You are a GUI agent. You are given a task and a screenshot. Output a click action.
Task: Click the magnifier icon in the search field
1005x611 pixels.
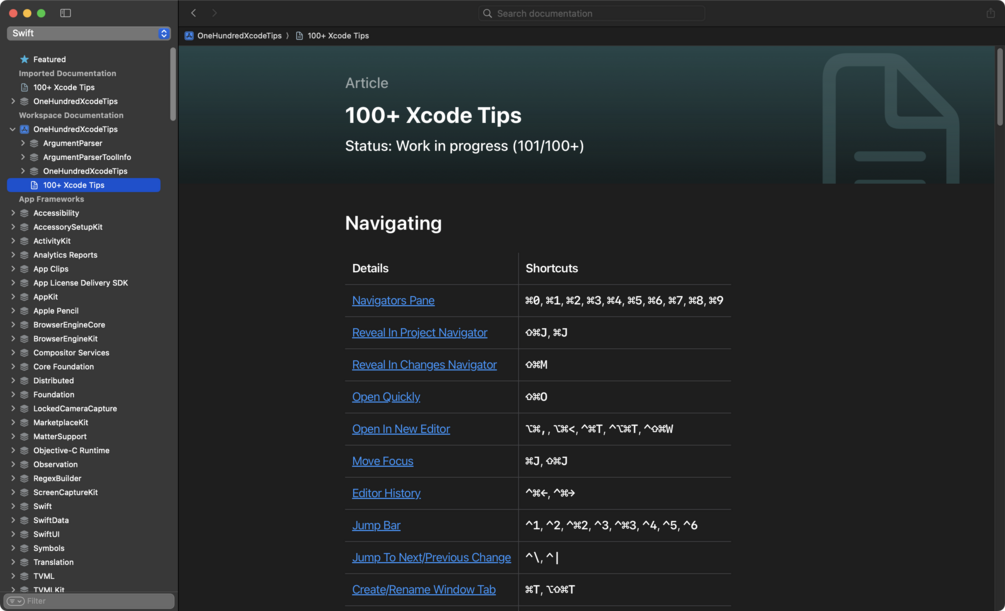pos(487,13)
